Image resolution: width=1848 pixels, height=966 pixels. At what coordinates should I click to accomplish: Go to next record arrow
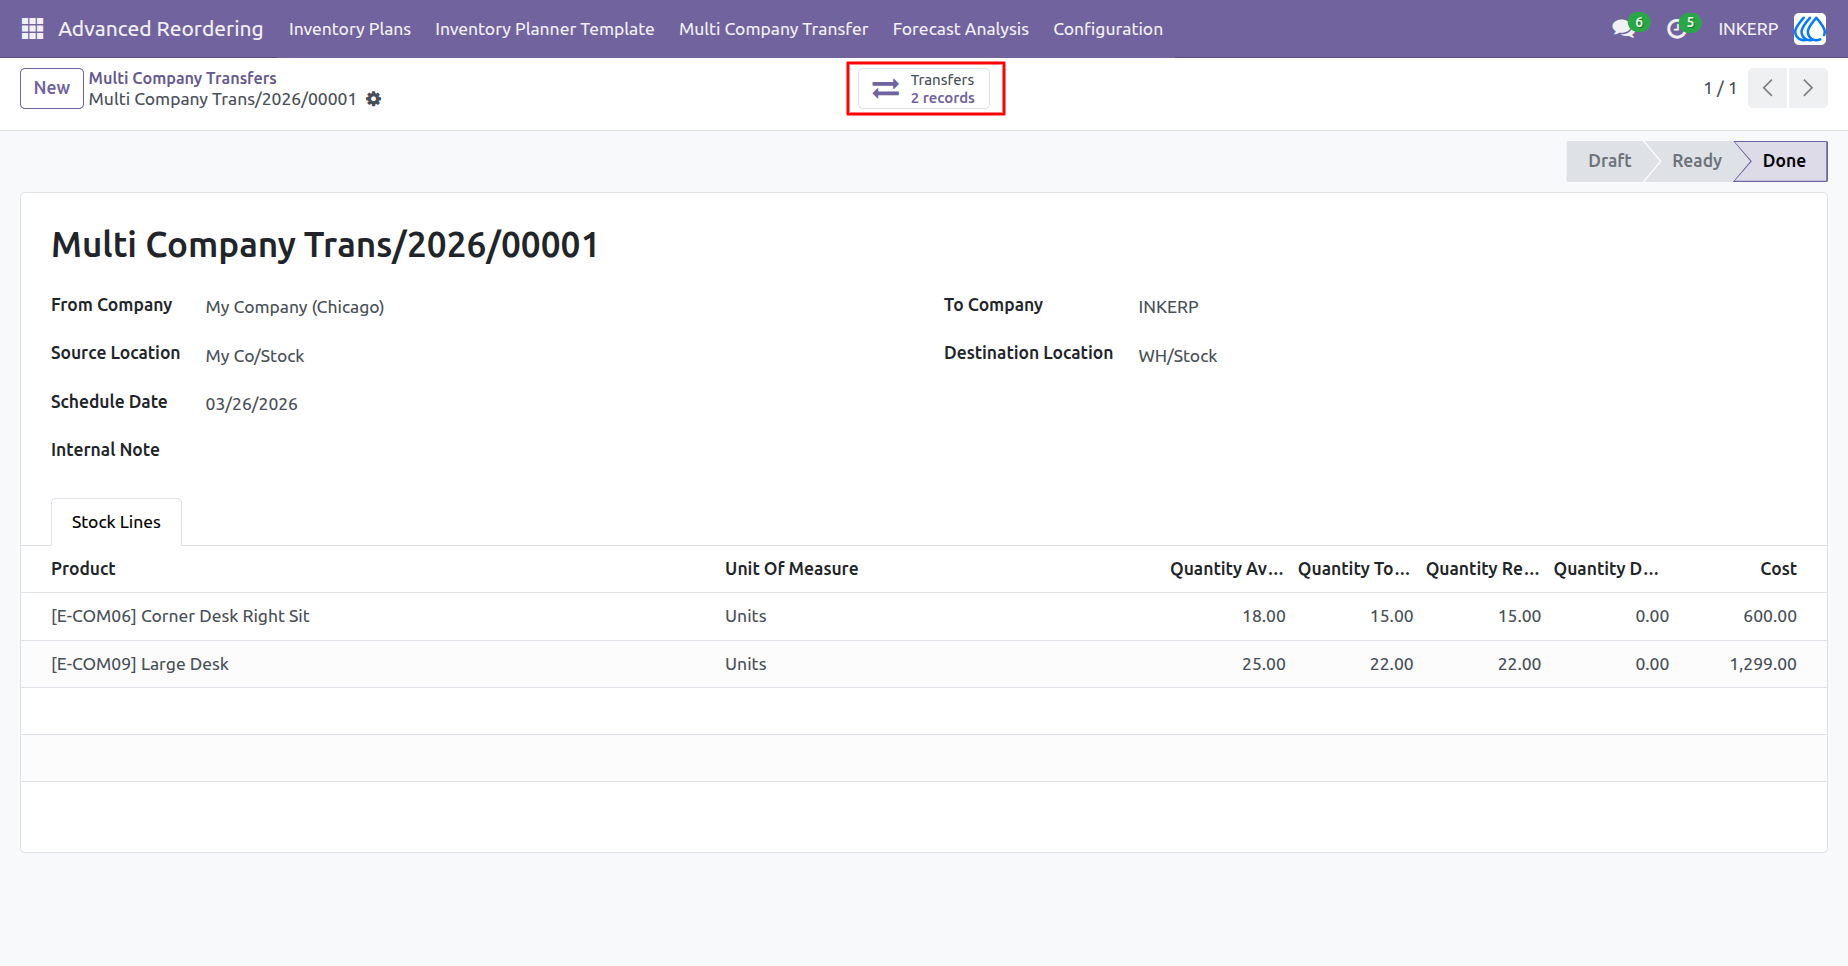pyautogui.click(x=1808, y=88)
